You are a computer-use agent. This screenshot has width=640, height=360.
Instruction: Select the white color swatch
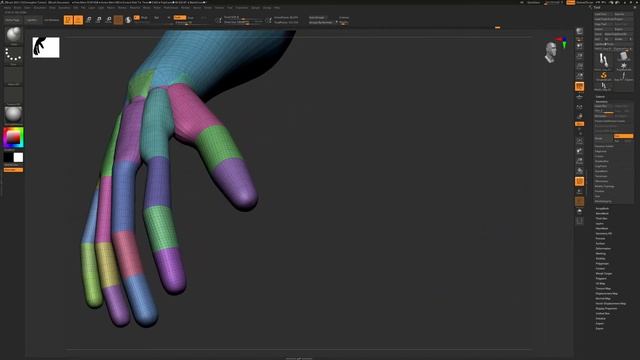tap(18, 157)
